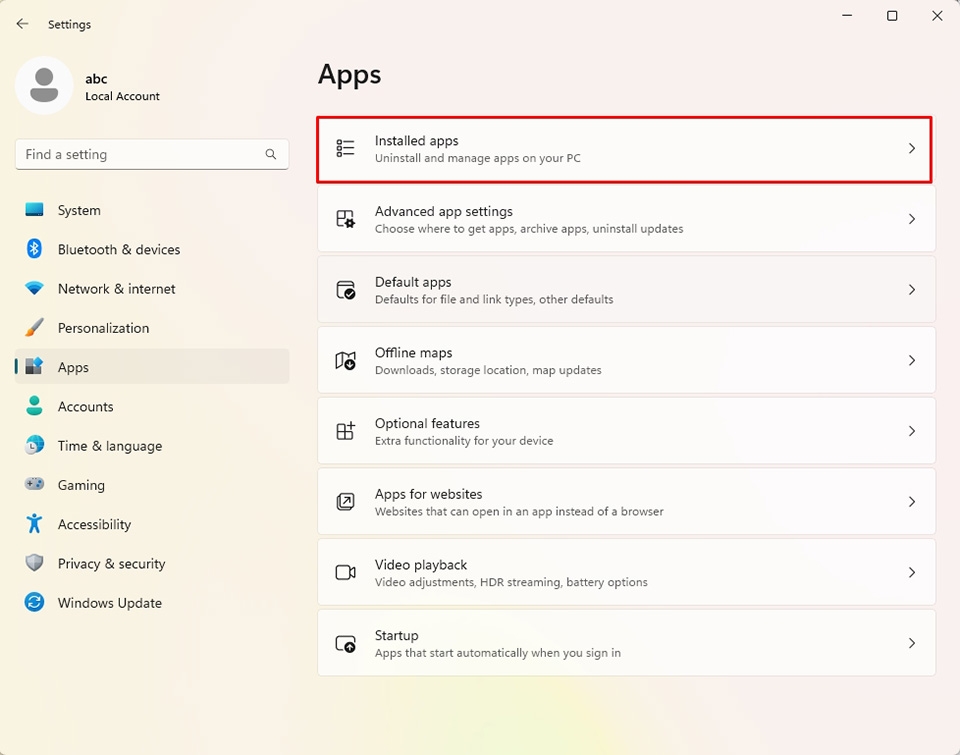
Task: Click 'Uninstall and manage apps on your PC'
Action: click(478, 158)
